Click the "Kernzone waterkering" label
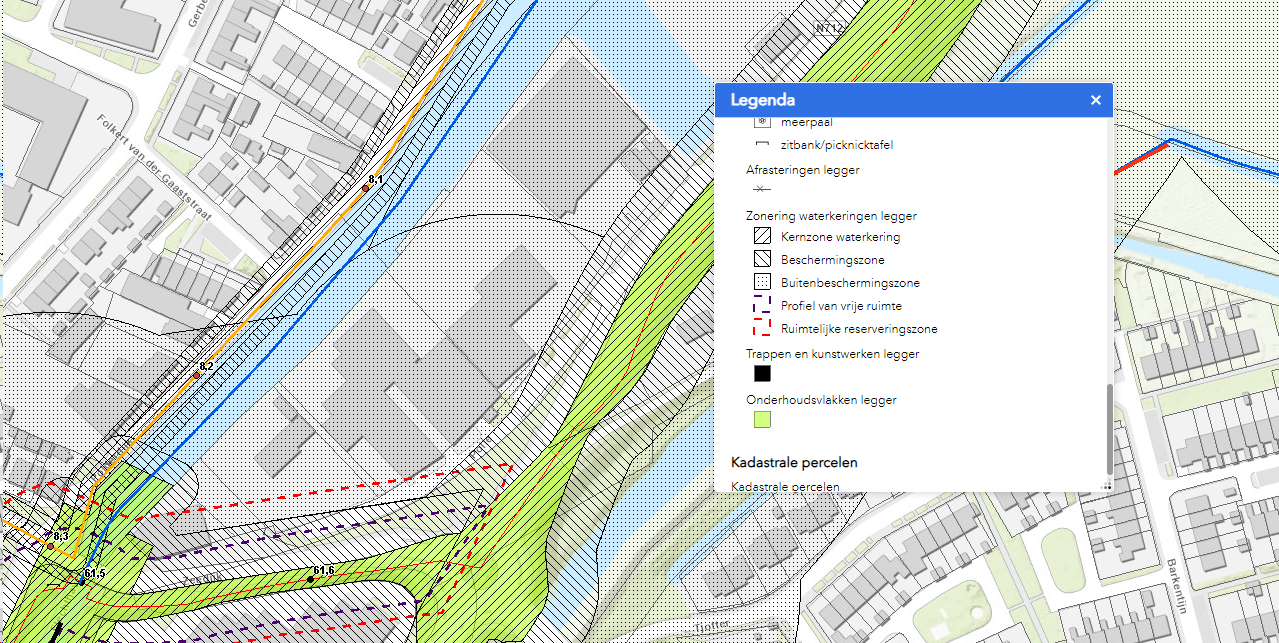The height and width of the screenshot is (643, 1279). coord(840,237)
